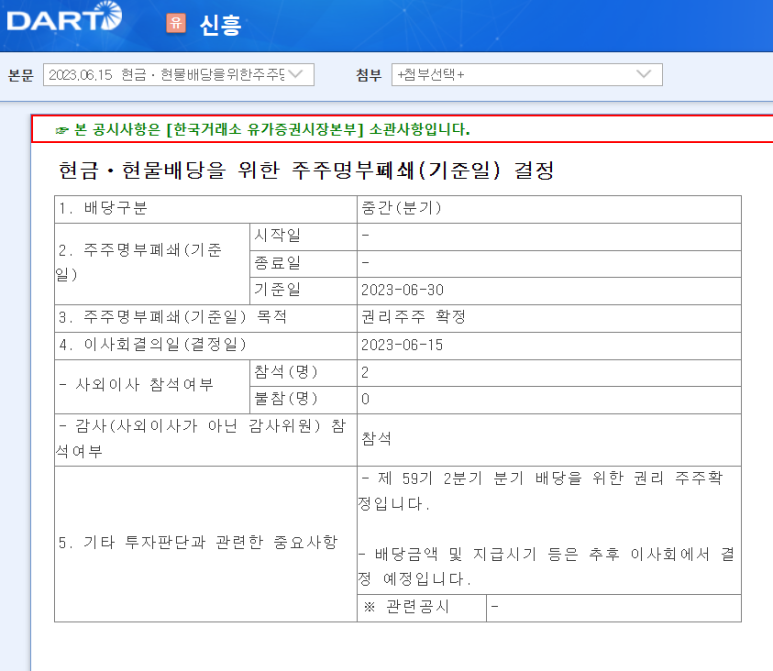Click the '4. 이사회결의일(결정일)' label
Viewport: 773px width, 671px height.
coord(152,345)
